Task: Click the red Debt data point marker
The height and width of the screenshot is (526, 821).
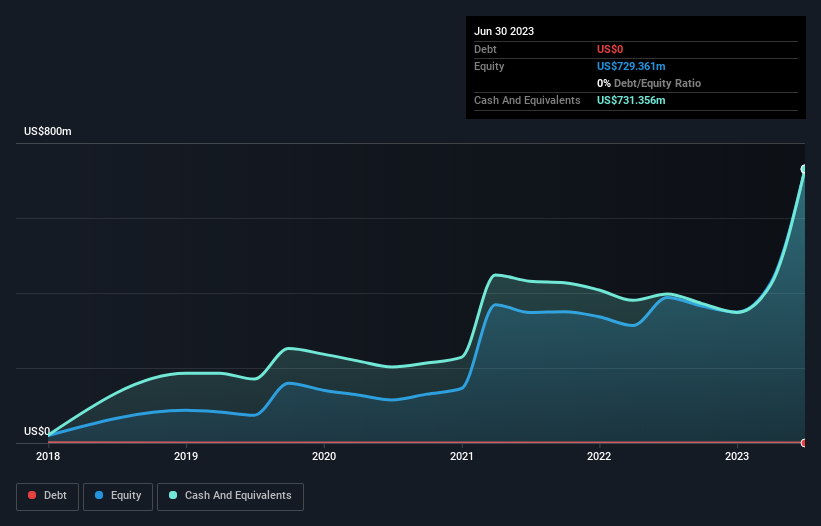Action: point(804,443)
